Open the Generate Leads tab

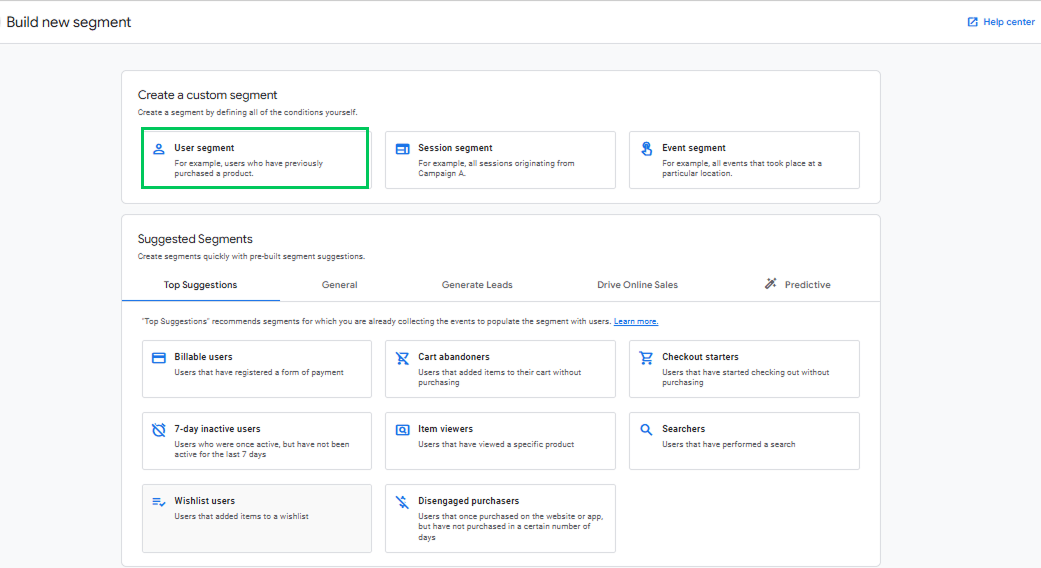point(477,285)
